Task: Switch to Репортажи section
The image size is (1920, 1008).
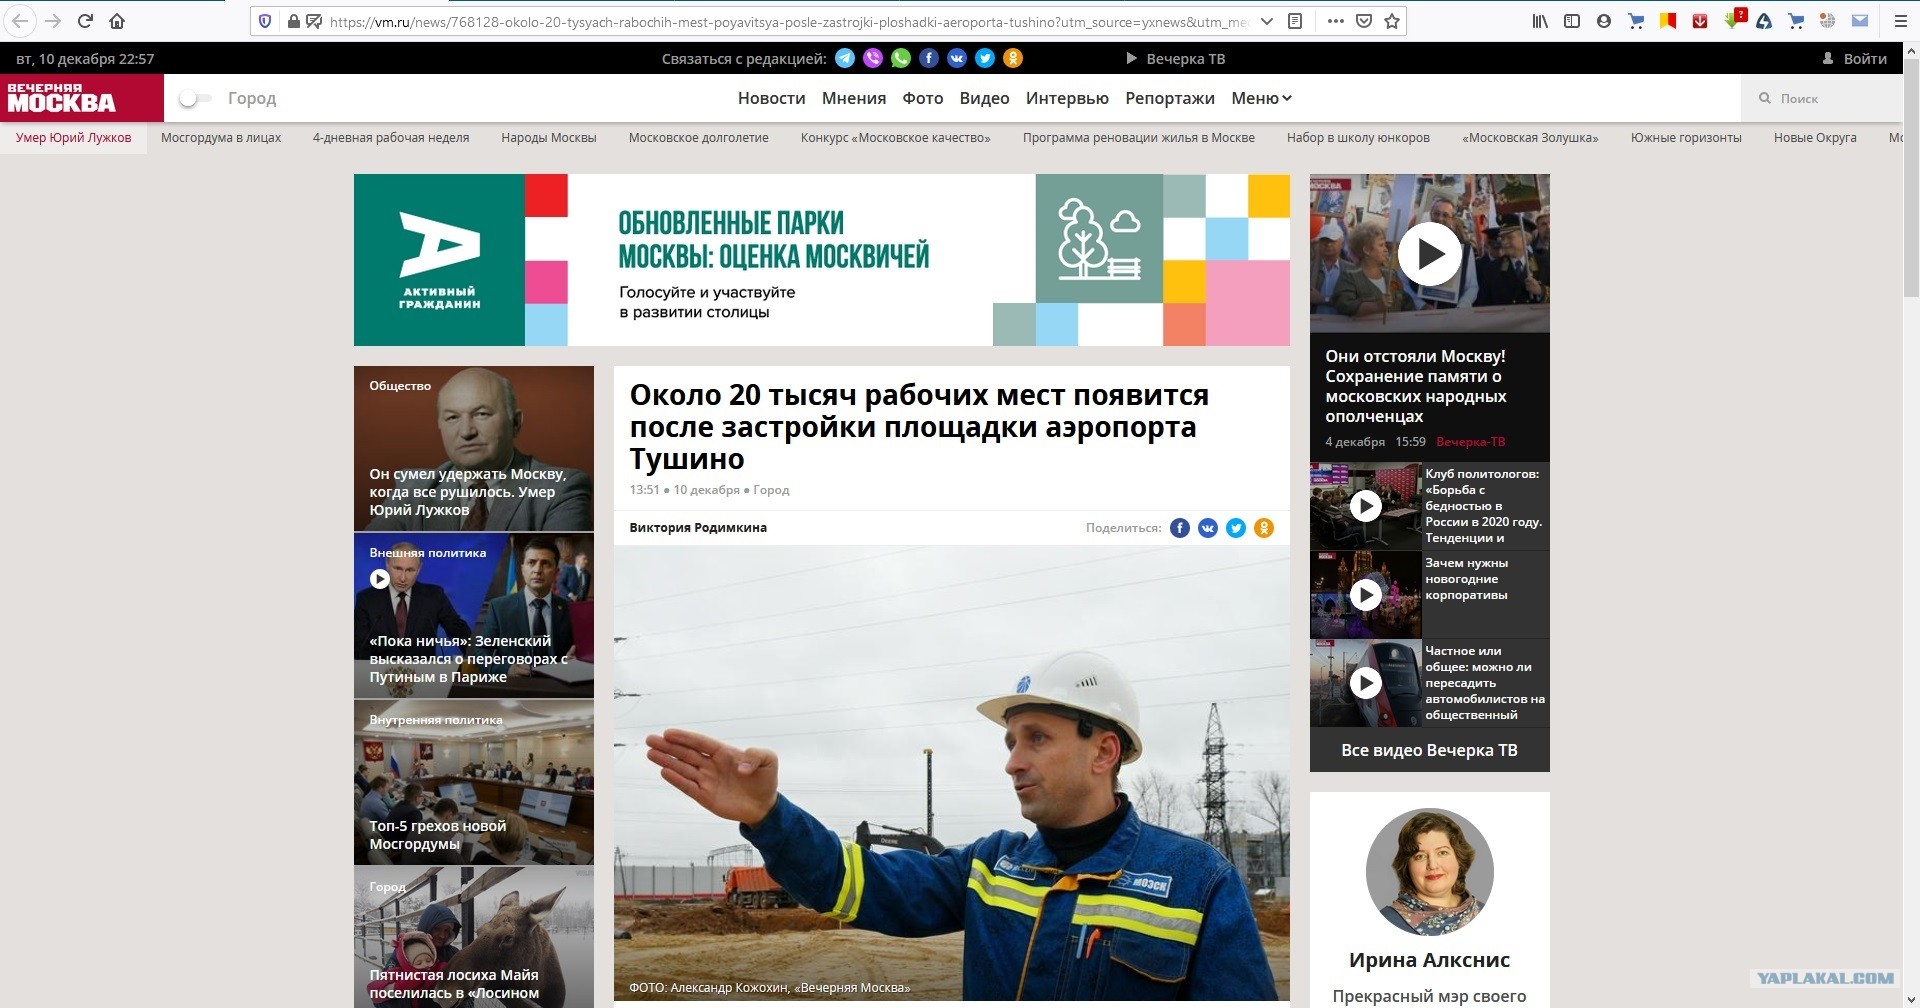Action: pyautogui.click(x=1169, y=98)
